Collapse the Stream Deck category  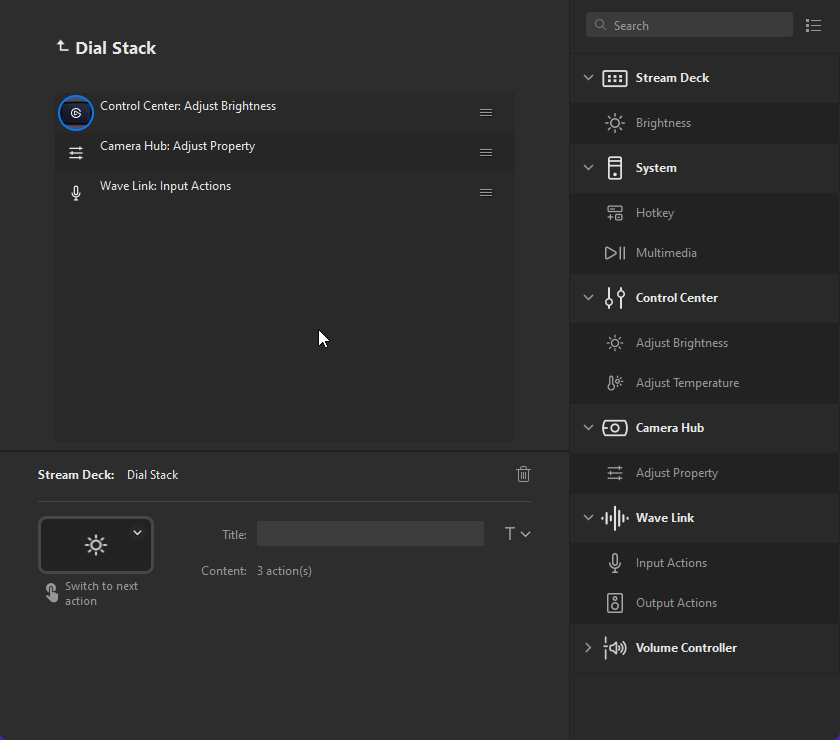tap(588, 78)
